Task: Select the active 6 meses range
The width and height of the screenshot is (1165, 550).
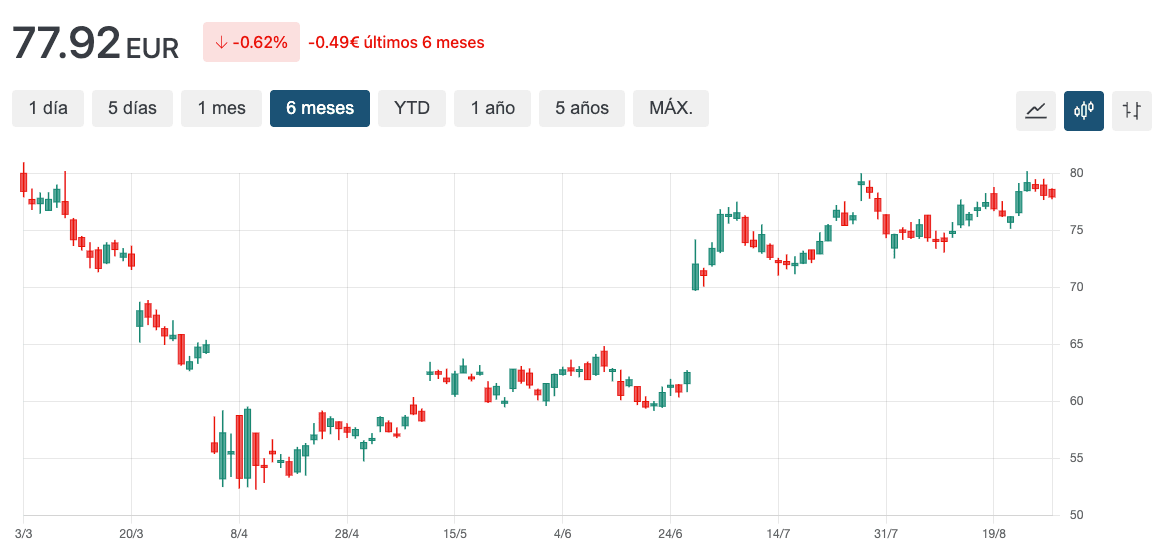Action: pos(320,108)
